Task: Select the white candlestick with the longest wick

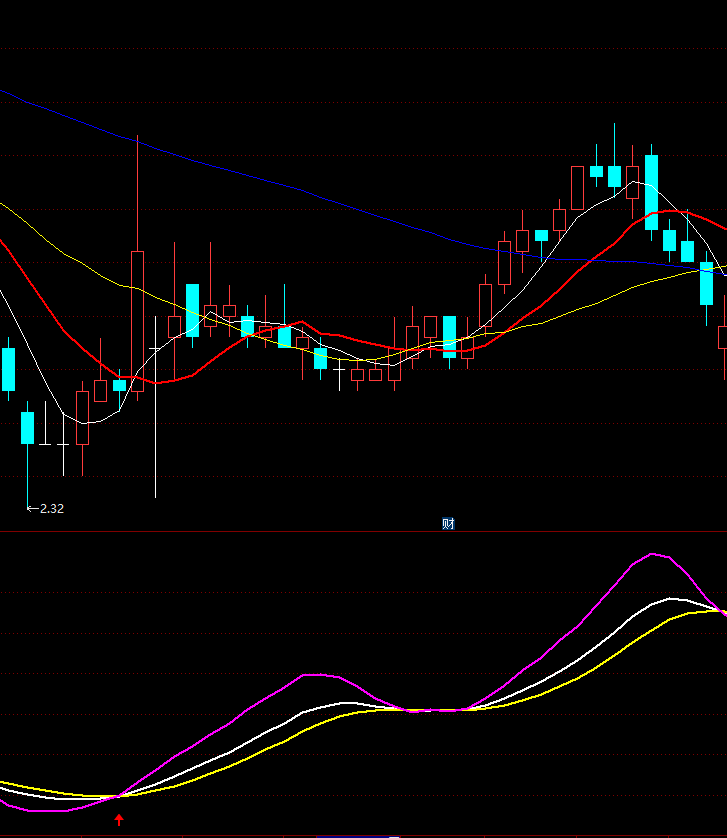Action: click(156, 407)
